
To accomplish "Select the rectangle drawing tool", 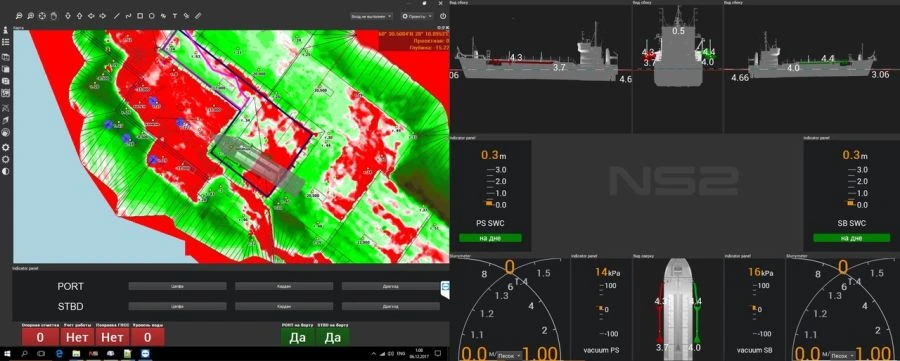I will coord(140,15).
